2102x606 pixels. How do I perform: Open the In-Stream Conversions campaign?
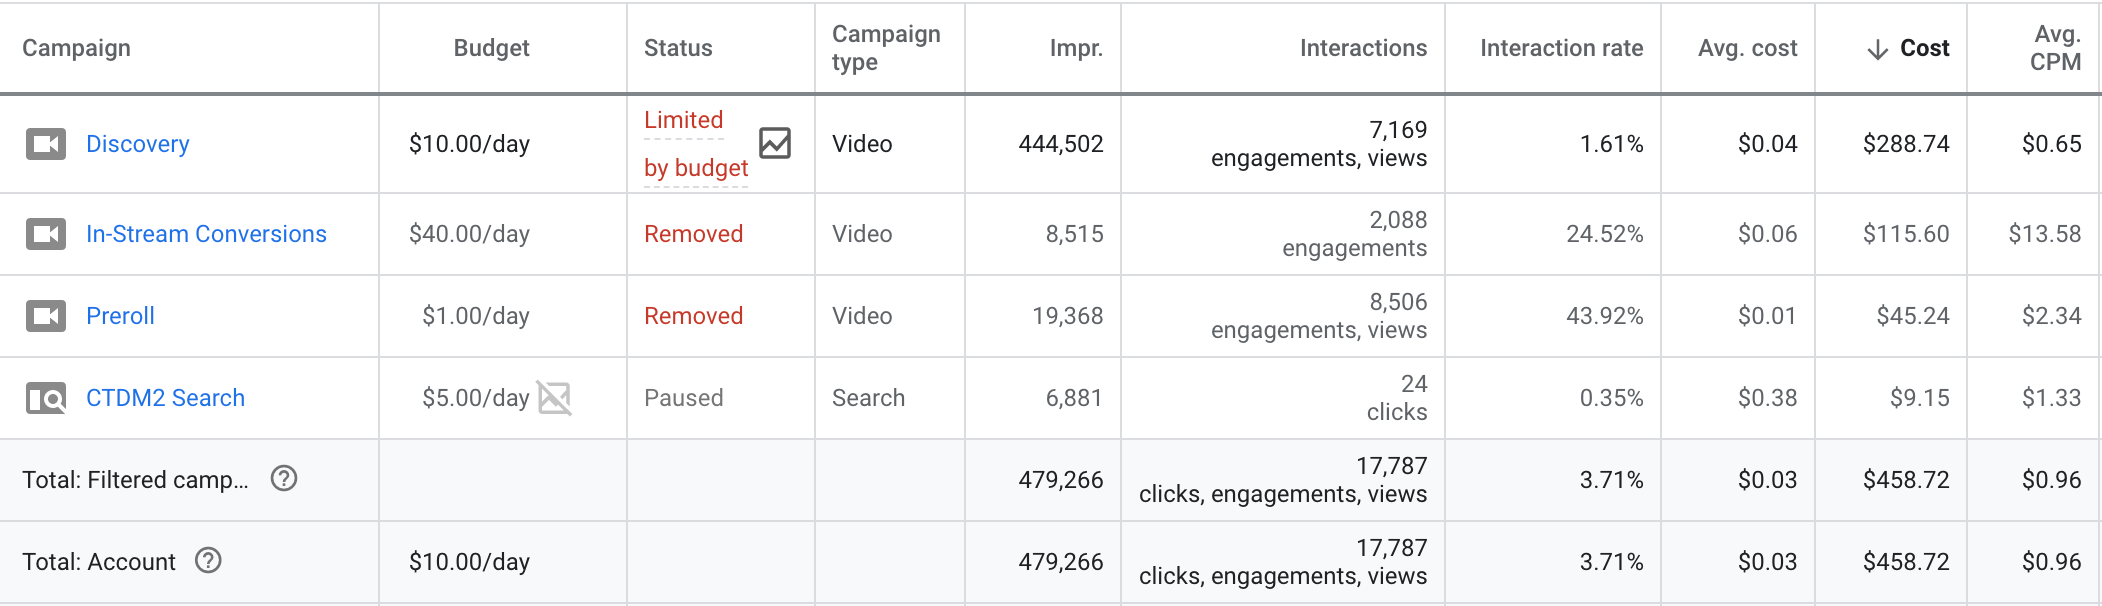point(206,234)
